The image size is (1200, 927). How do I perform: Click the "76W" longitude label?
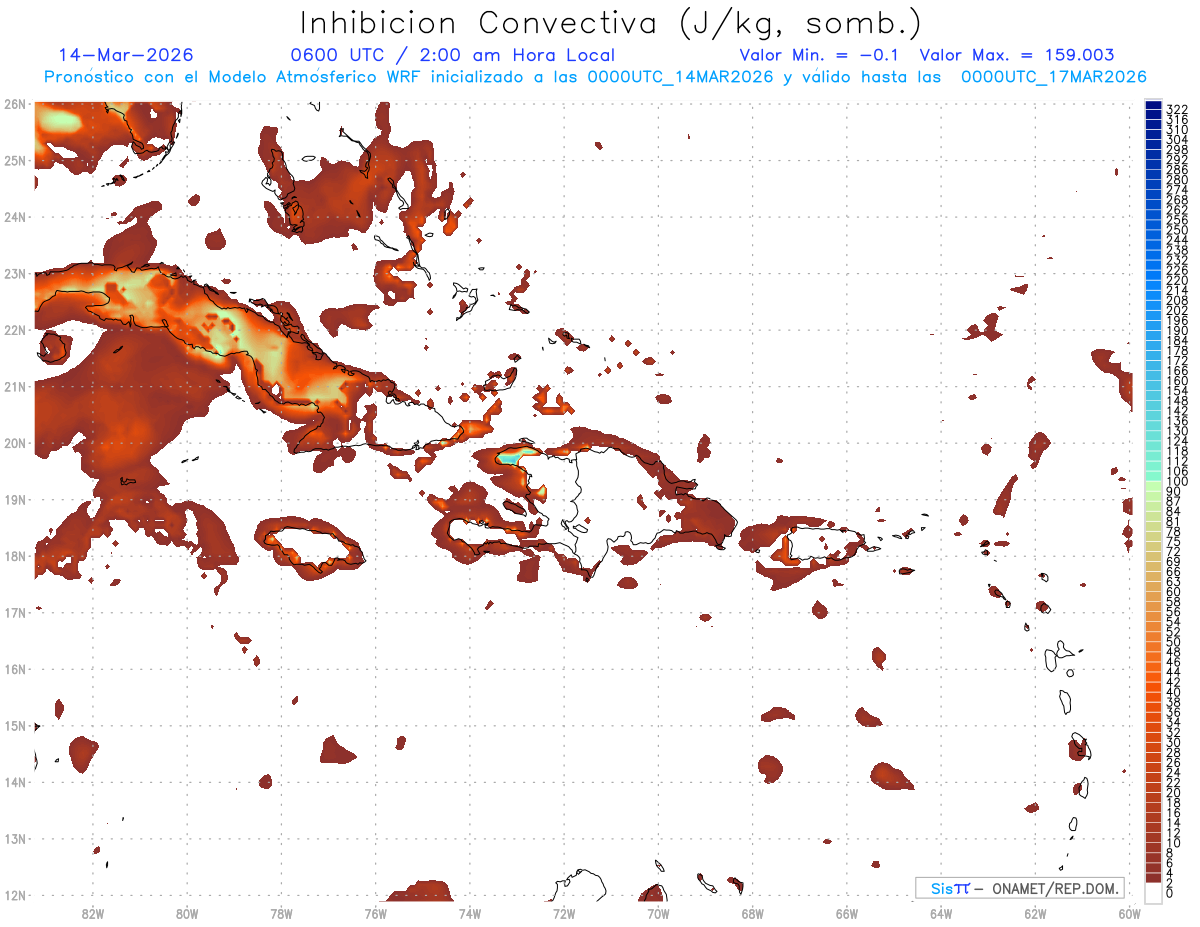point(375,913)
